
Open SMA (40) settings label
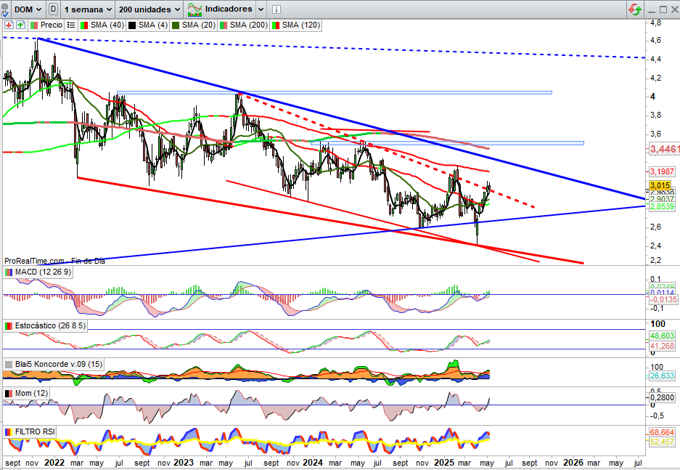(x=107, y=25)
